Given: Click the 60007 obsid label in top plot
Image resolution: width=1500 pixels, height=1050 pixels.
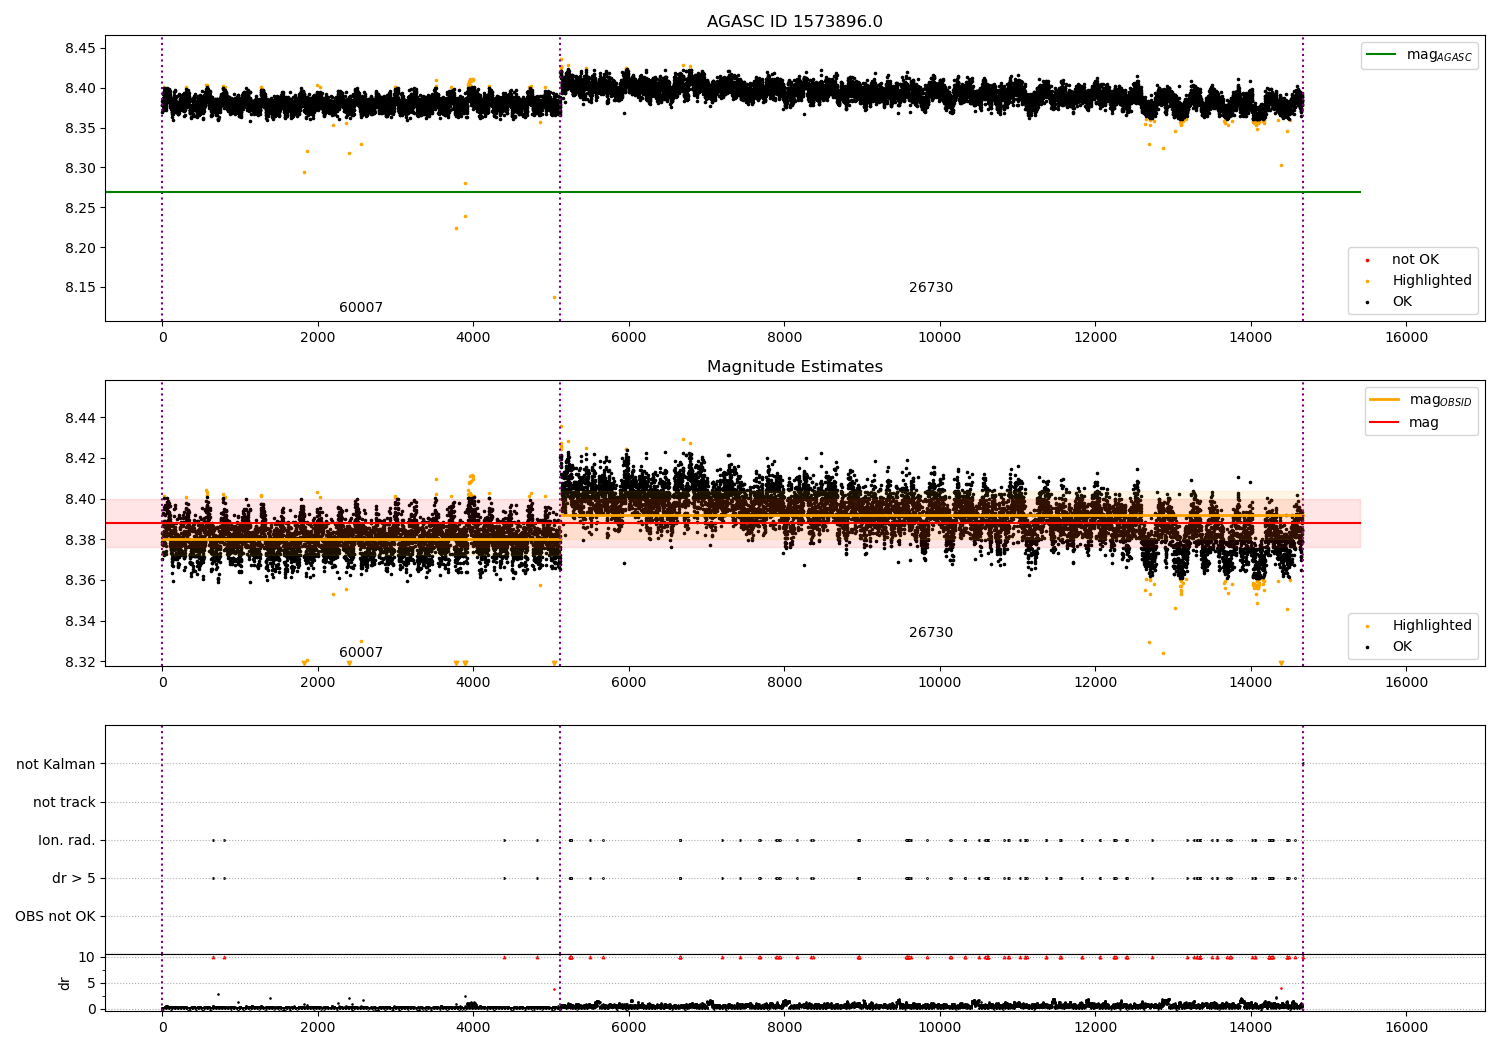Looking at the screenshot, I should (x=361, y=308).
